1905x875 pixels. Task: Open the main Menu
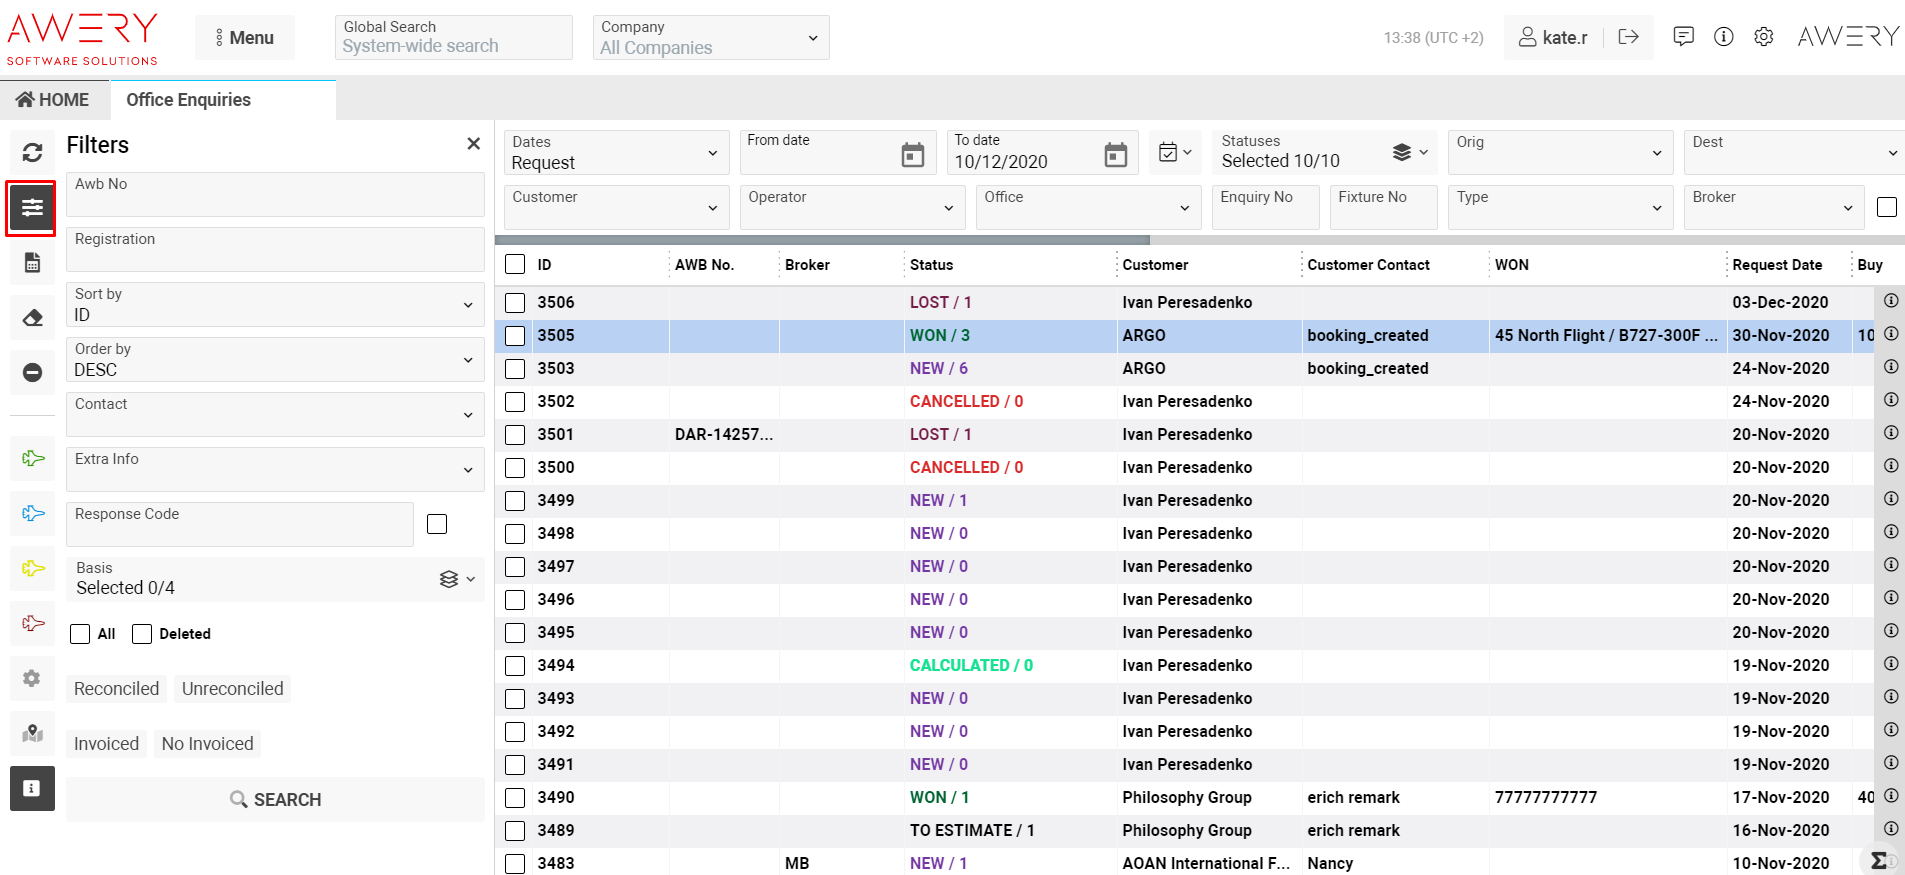click(245, 38)
